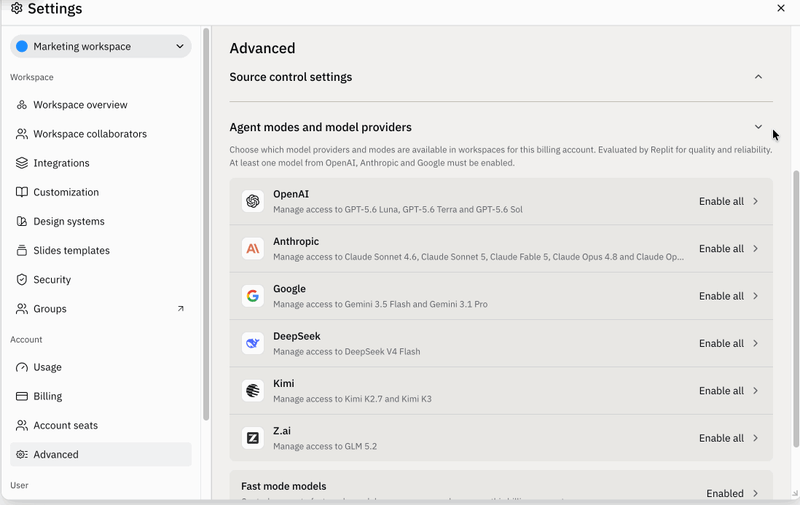This screenshot has height=505, width=800.
Task: Open Workspace collaborators settings
Action: coord(101,134)
